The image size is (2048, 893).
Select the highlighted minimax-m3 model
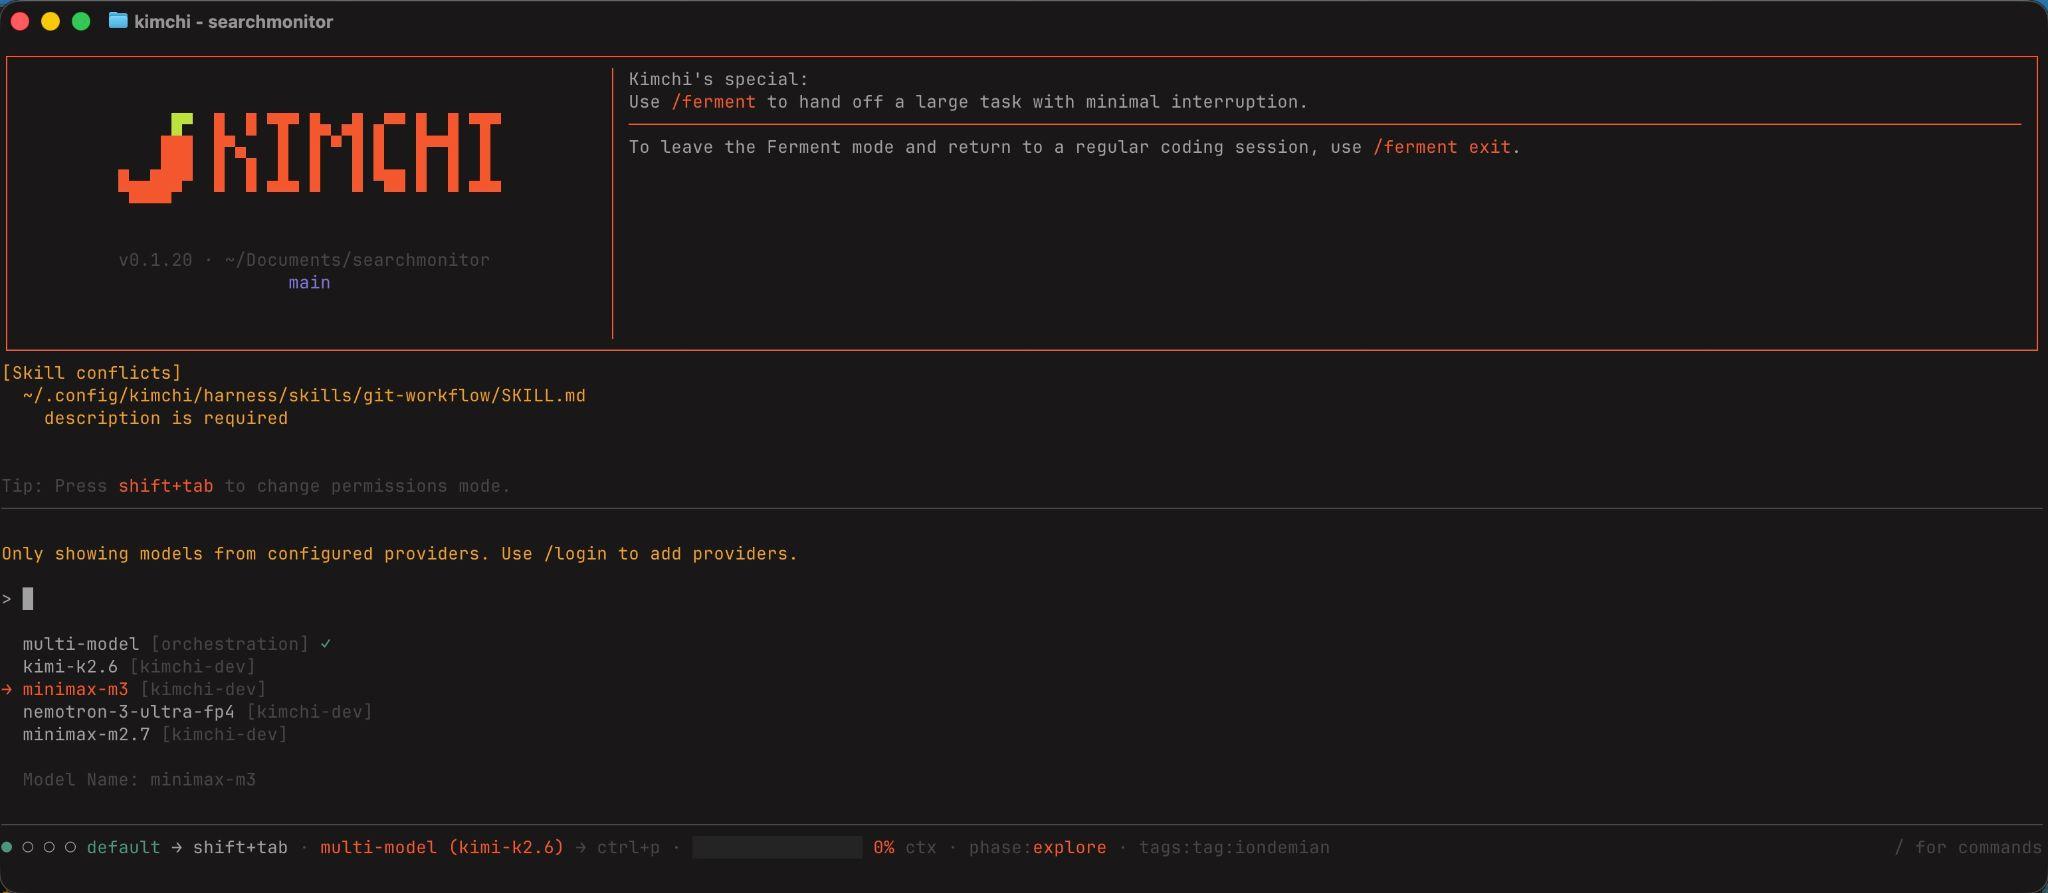pos(144,689)
